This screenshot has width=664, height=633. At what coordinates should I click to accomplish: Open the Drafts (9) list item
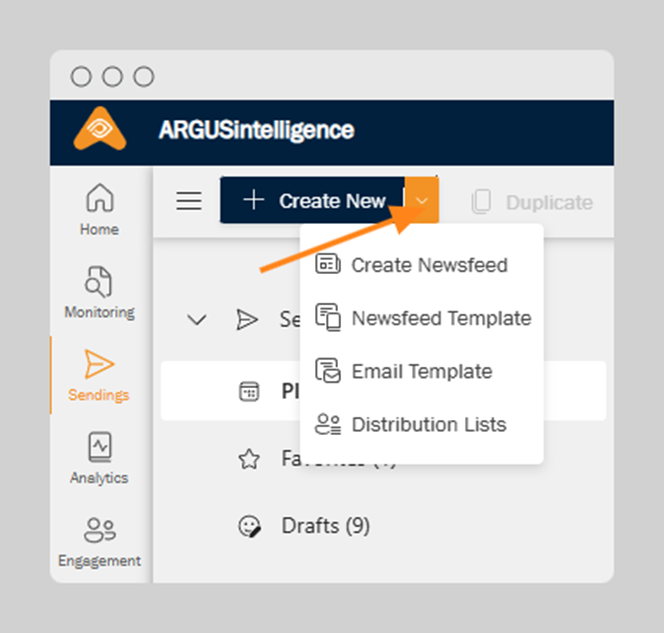(325, 526)
